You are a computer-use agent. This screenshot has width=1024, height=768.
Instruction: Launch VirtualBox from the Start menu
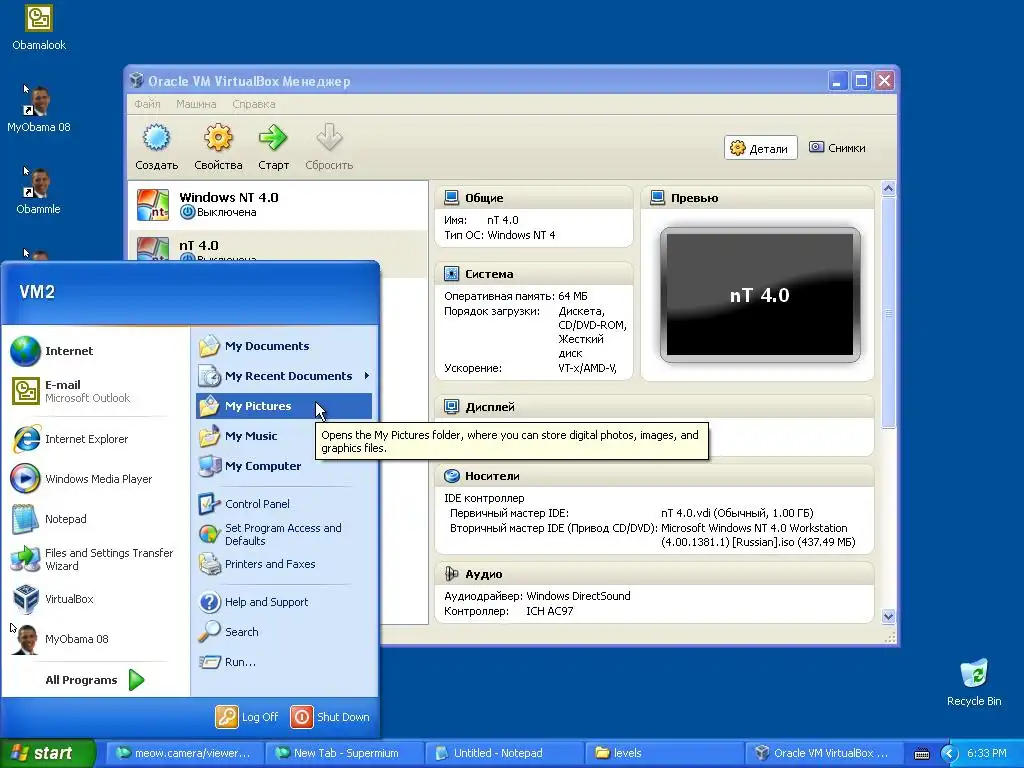point(96,599)
